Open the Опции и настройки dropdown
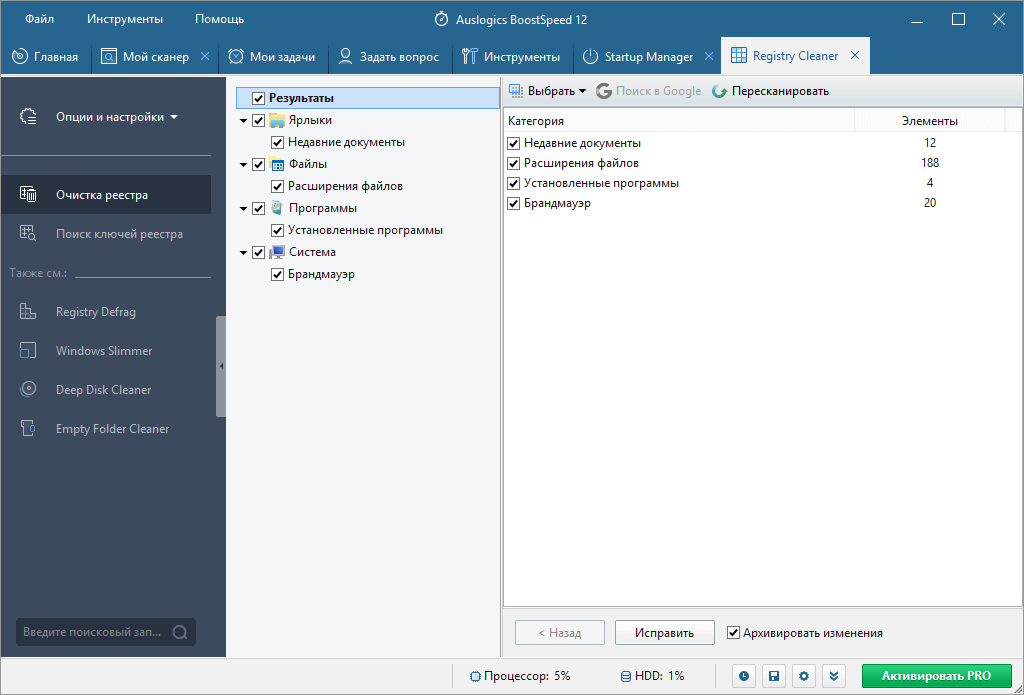 point(117,118)
